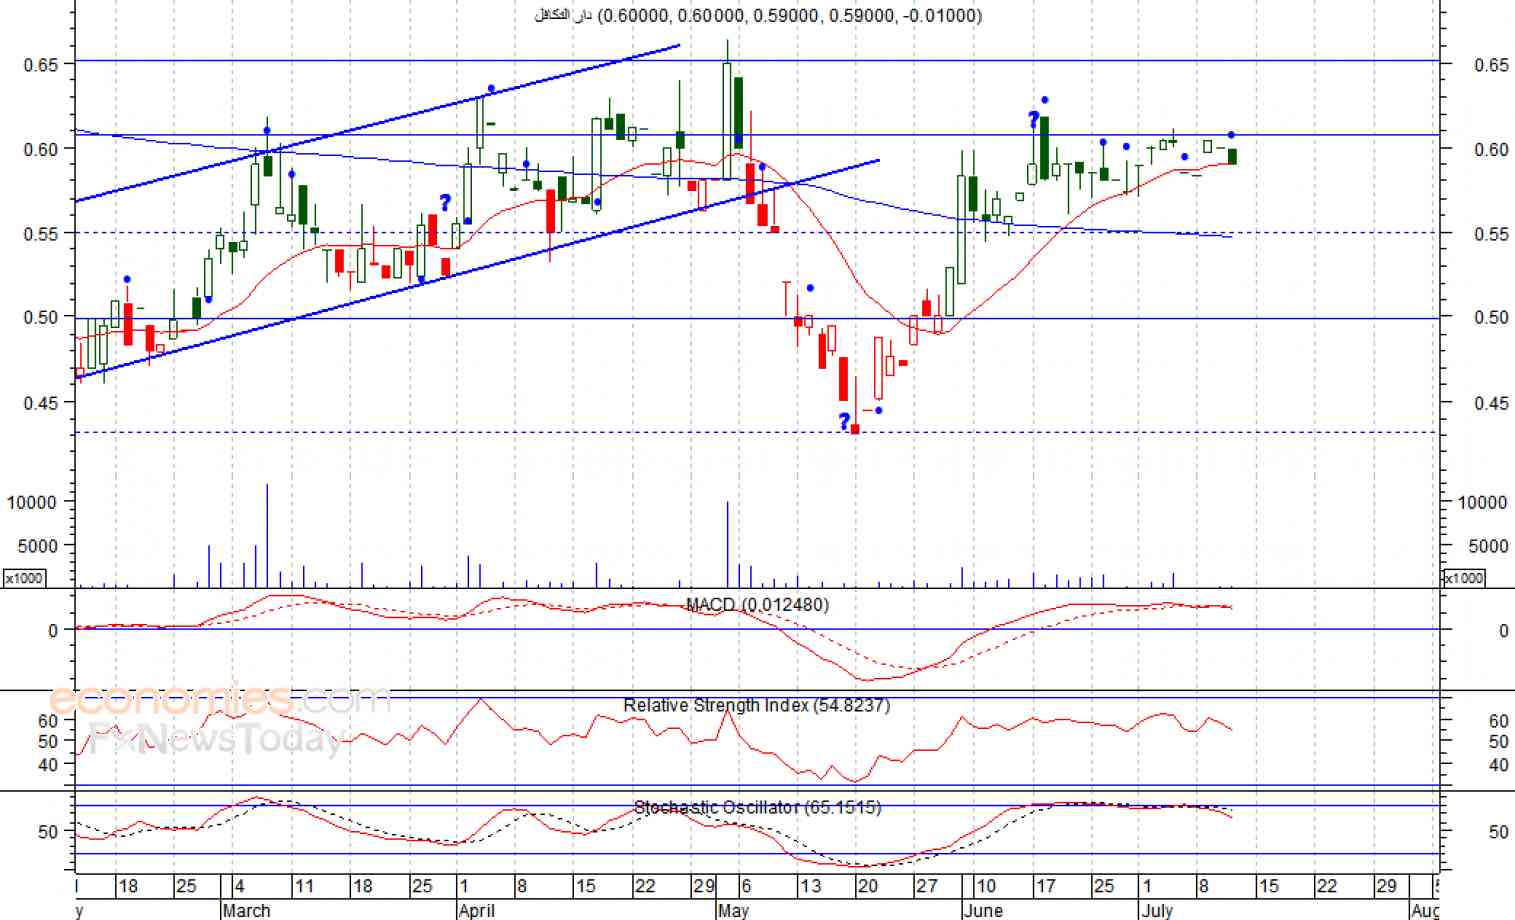The height and width of the screenshot is (920, 1515).
Task: Click the 0.60 price label on right axis
Action: 1491,149
